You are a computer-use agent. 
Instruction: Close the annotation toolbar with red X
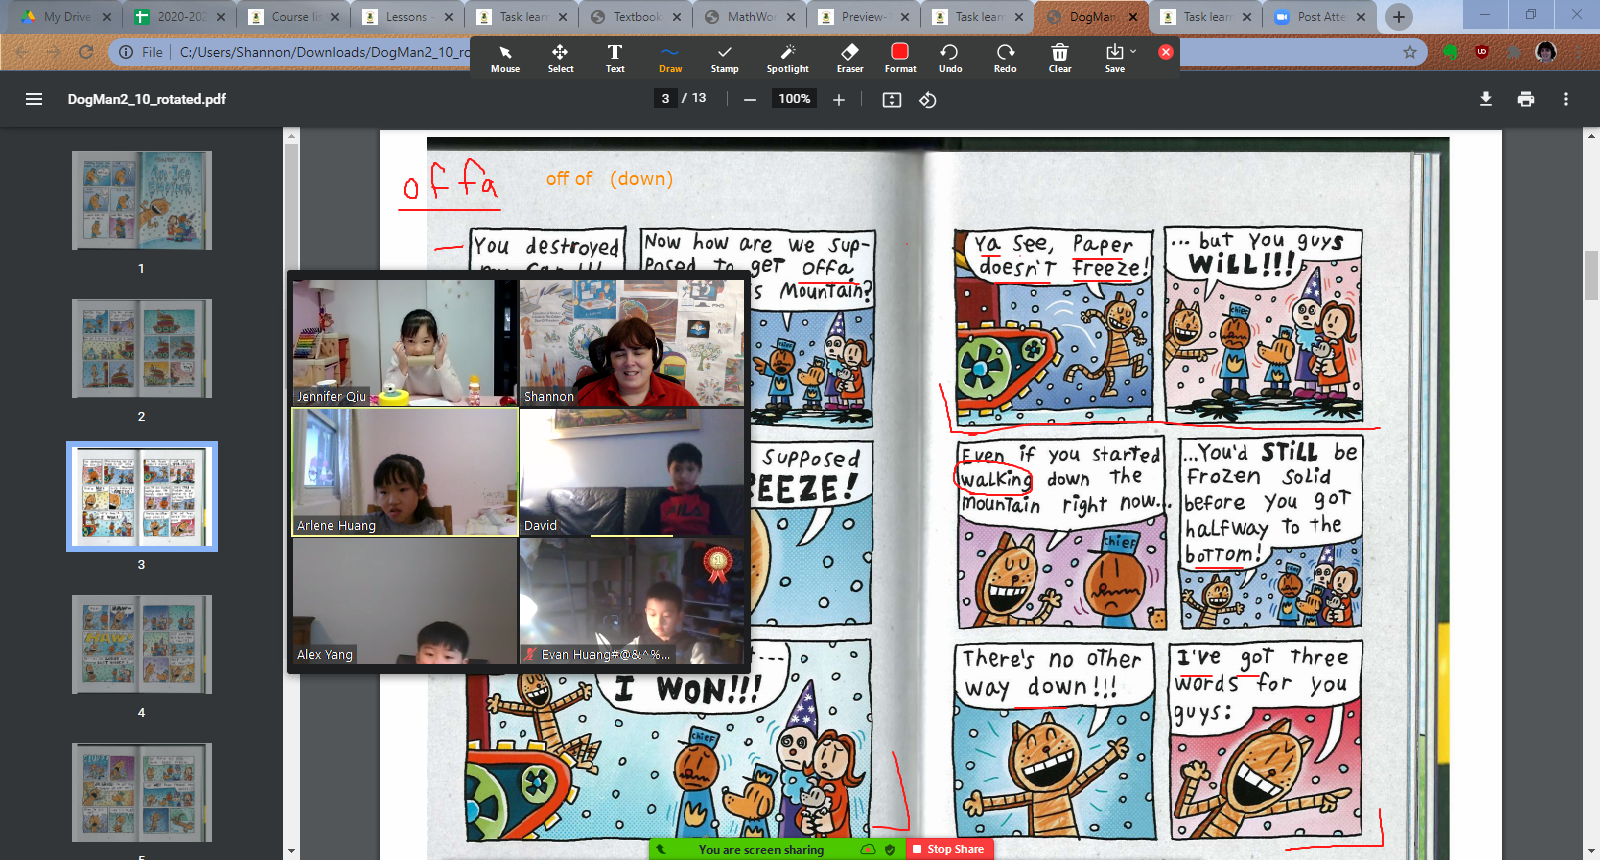coord(1166,52)
